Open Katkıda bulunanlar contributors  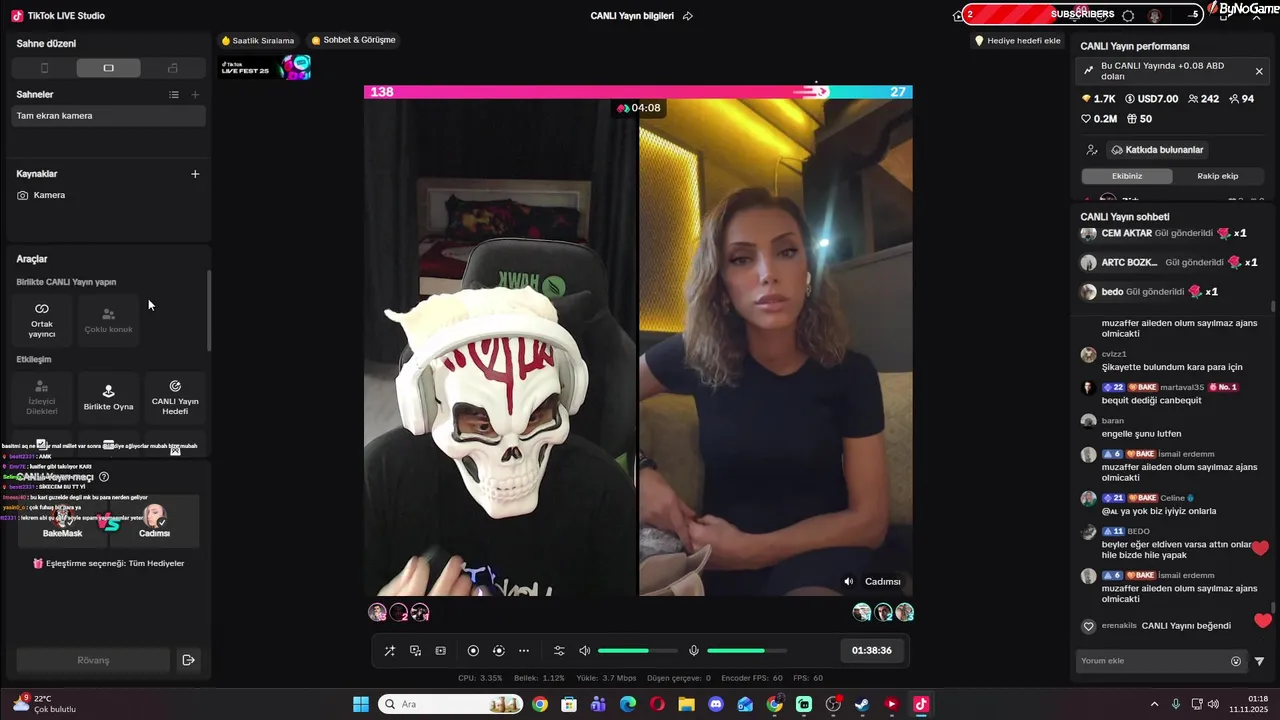1157,150
